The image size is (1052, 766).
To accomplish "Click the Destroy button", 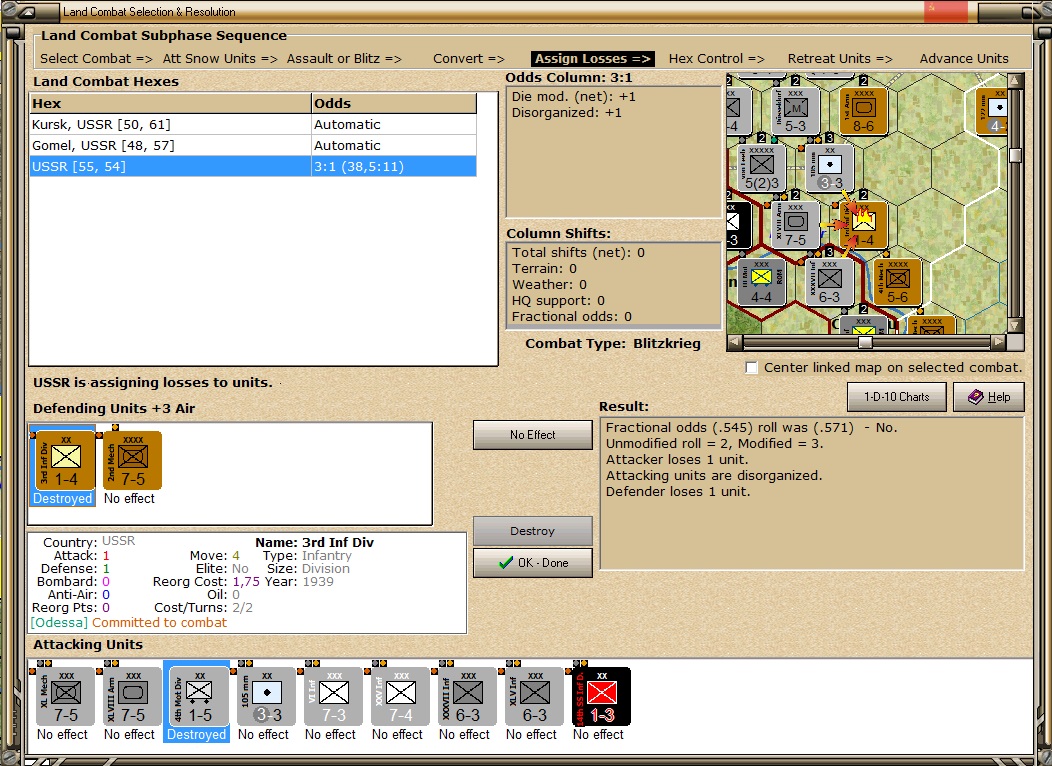I will point(533,531).
